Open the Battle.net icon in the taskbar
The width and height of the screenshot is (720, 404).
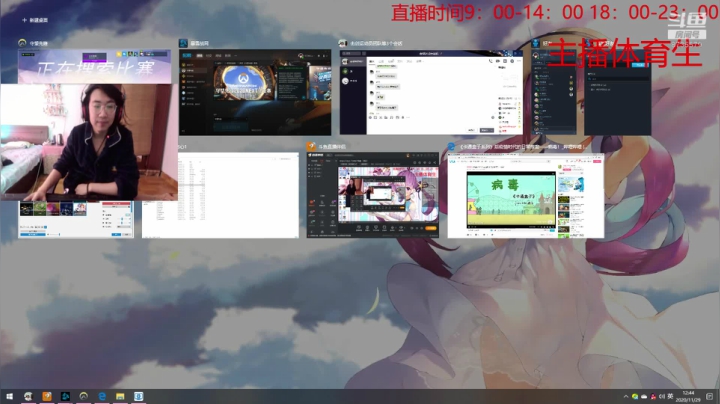[65, 396]
